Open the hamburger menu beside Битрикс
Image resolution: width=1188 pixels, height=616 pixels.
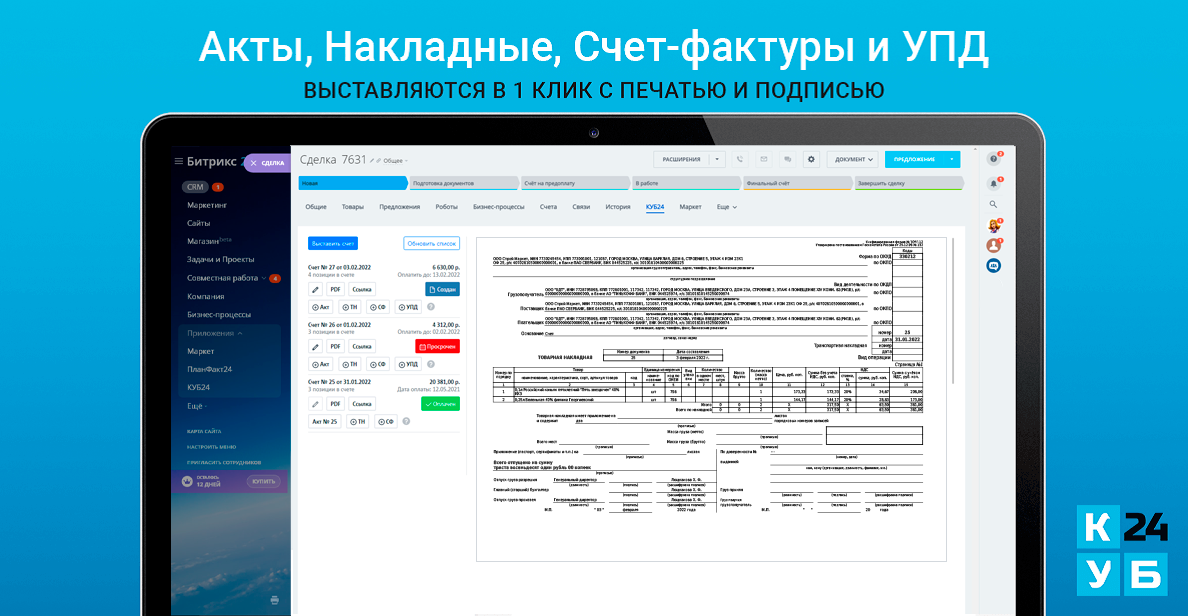[179, 161]
